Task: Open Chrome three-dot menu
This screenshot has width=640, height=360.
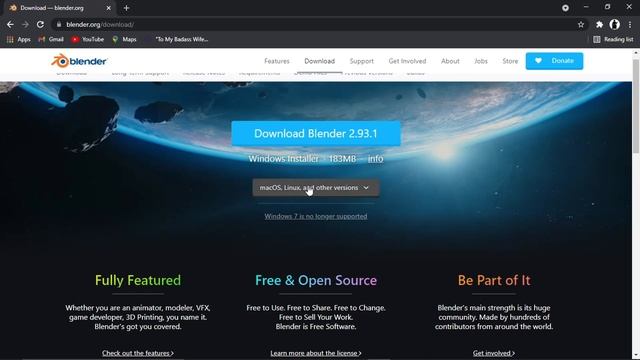Action: click(630, 24)
